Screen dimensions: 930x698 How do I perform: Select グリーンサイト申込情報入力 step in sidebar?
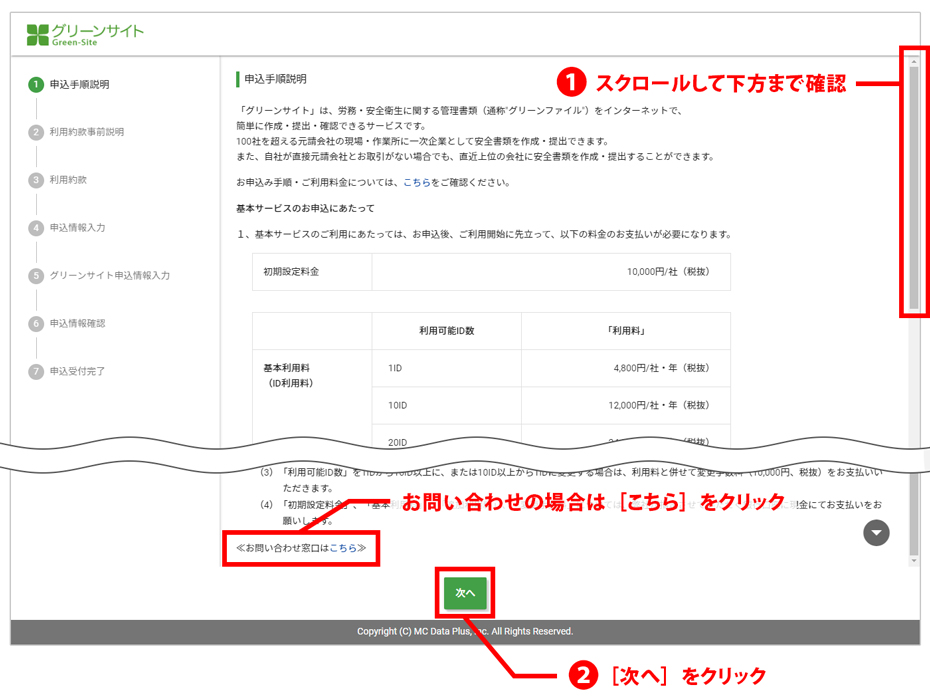coord(110,276)
